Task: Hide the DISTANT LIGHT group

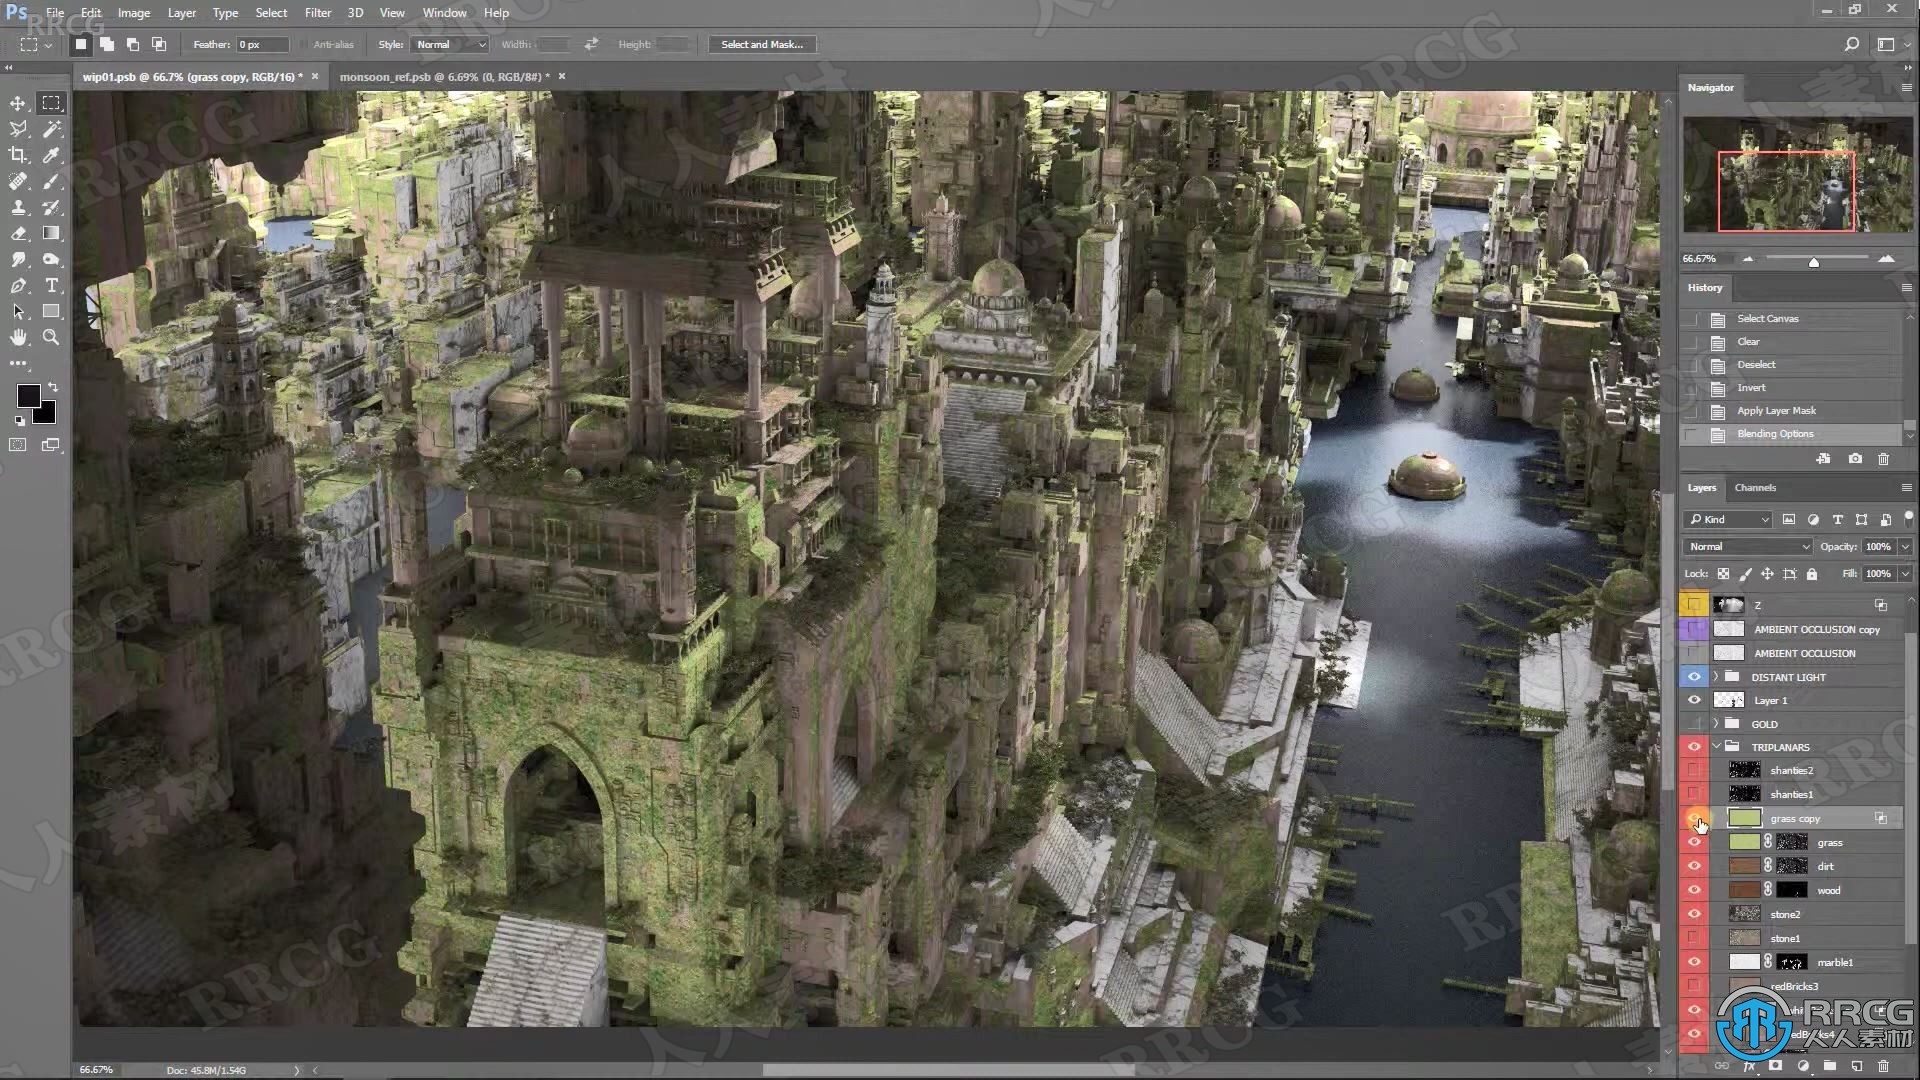Action: (1694, 677)
